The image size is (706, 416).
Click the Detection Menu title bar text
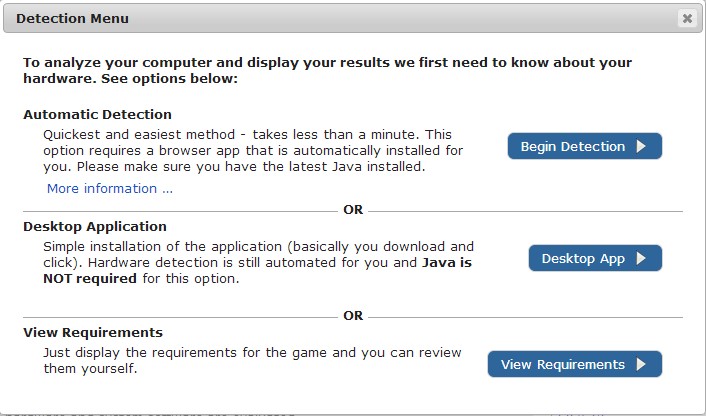click(x=72, y=18)
